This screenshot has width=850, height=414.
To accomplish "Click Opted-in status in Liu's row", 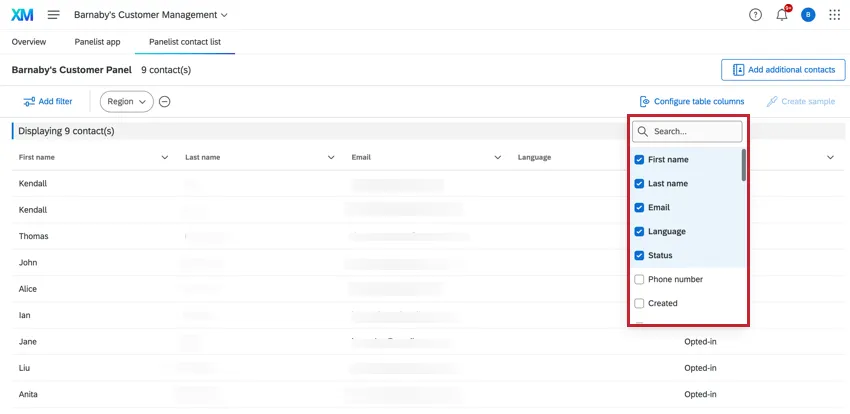I will tap(700, 368).
